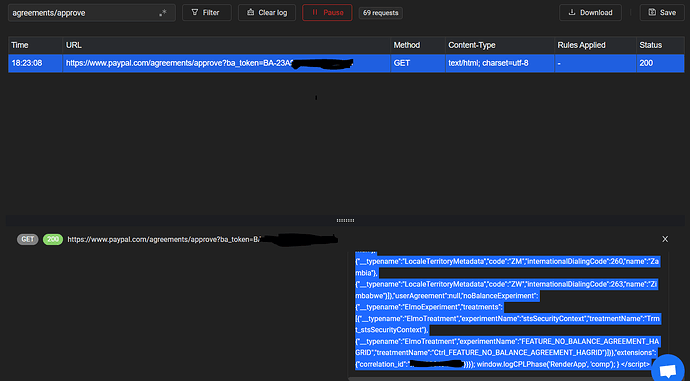The height and width of the screenshot is (381, 690).
Task: Close the request details panel
Action: 665,239
